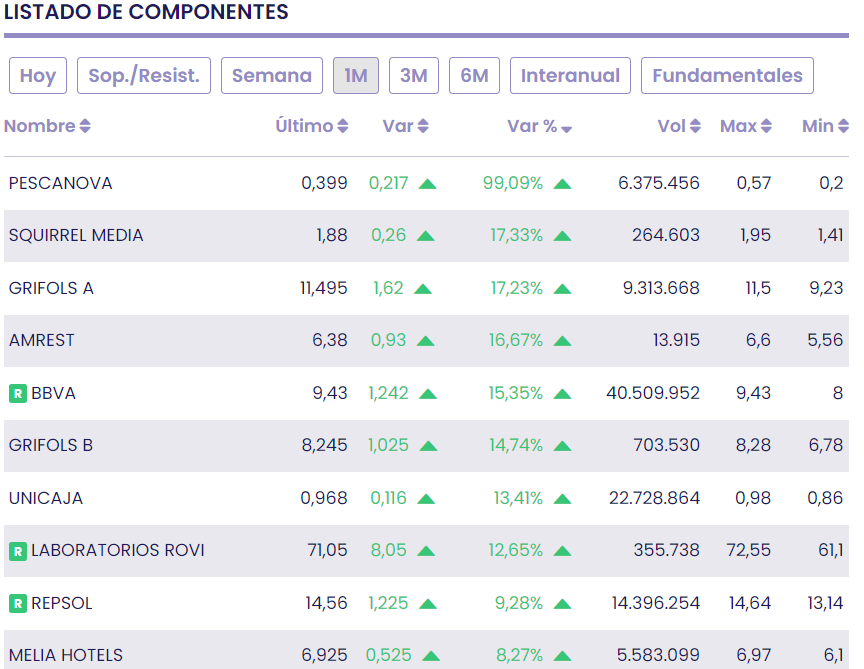Screen dimensions: 864x669
Task: Click the sort arrows icon next to Min
Action: click(843, 126)
